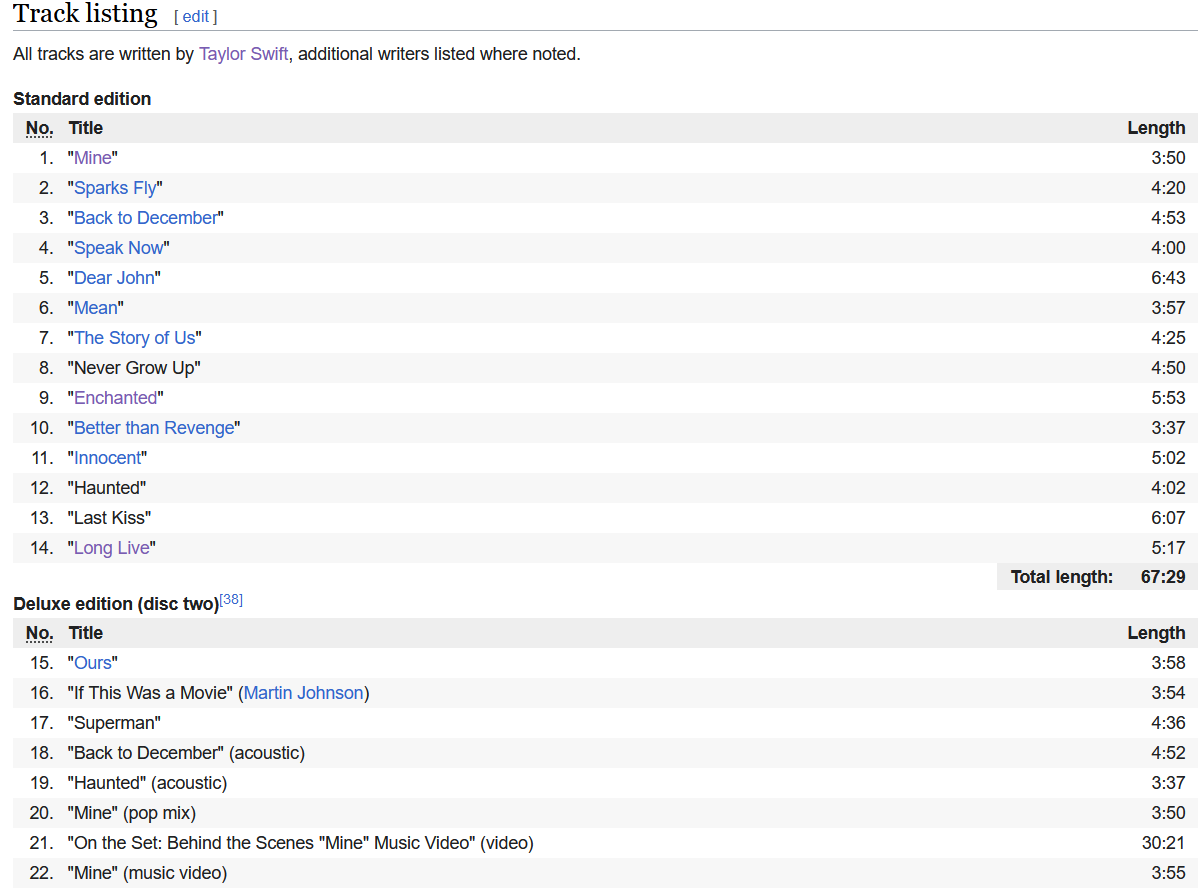Click the Length header in Standard edition table
Viewport: 1198px width, 888px height.
point(1156,128)
